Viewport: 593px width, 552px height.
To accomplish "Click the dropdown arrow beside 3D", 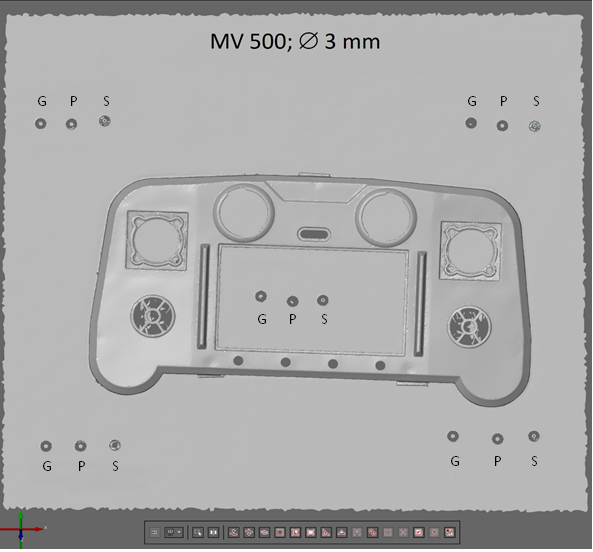I will tap(179, 532).
